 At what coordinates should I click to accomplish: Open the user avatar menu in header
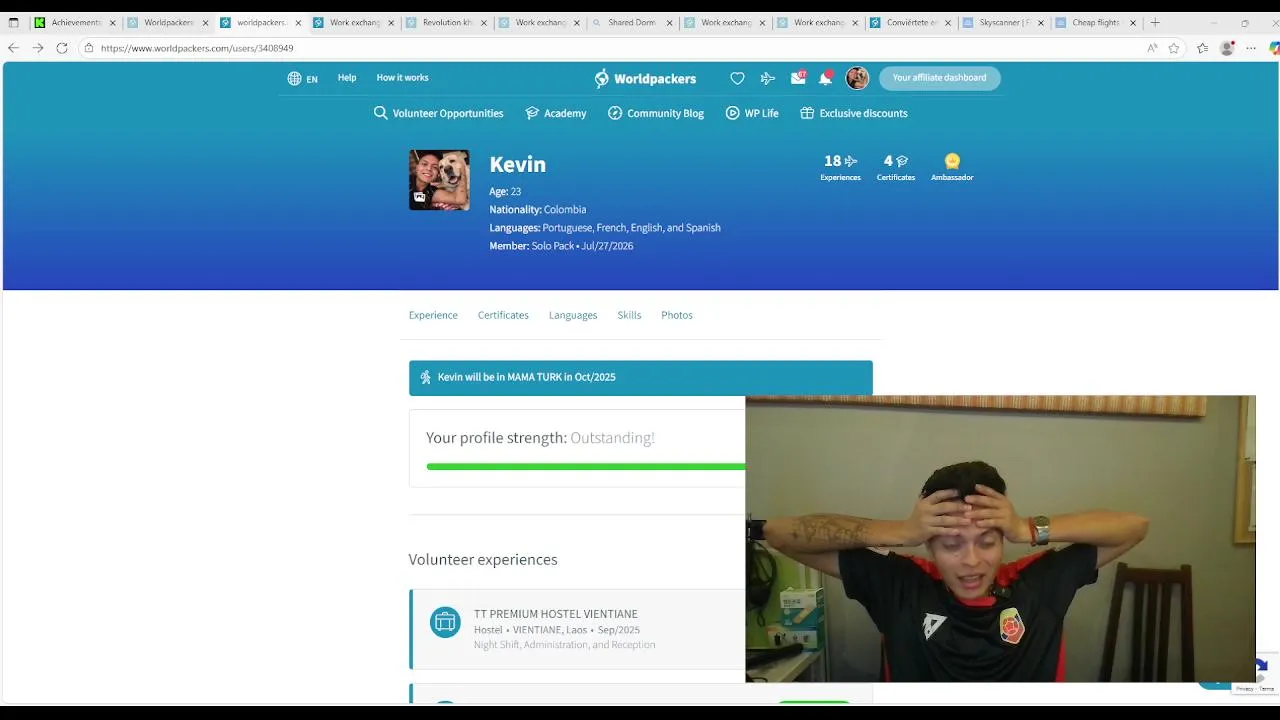[857, 78]
